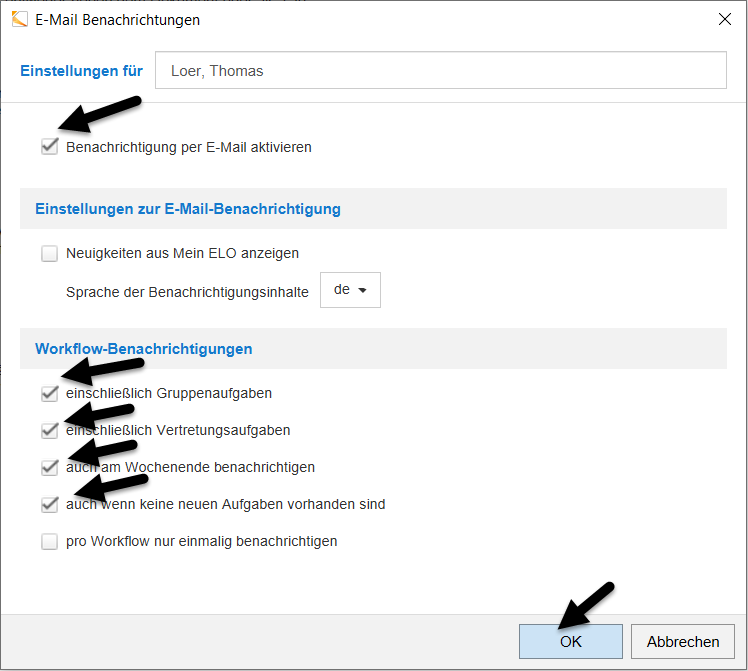Screen dimensions: 748x671
Task: Disable 'Benachrichtigung per E-Mail aktivieren' checkbox
Action: coord(50,147)
